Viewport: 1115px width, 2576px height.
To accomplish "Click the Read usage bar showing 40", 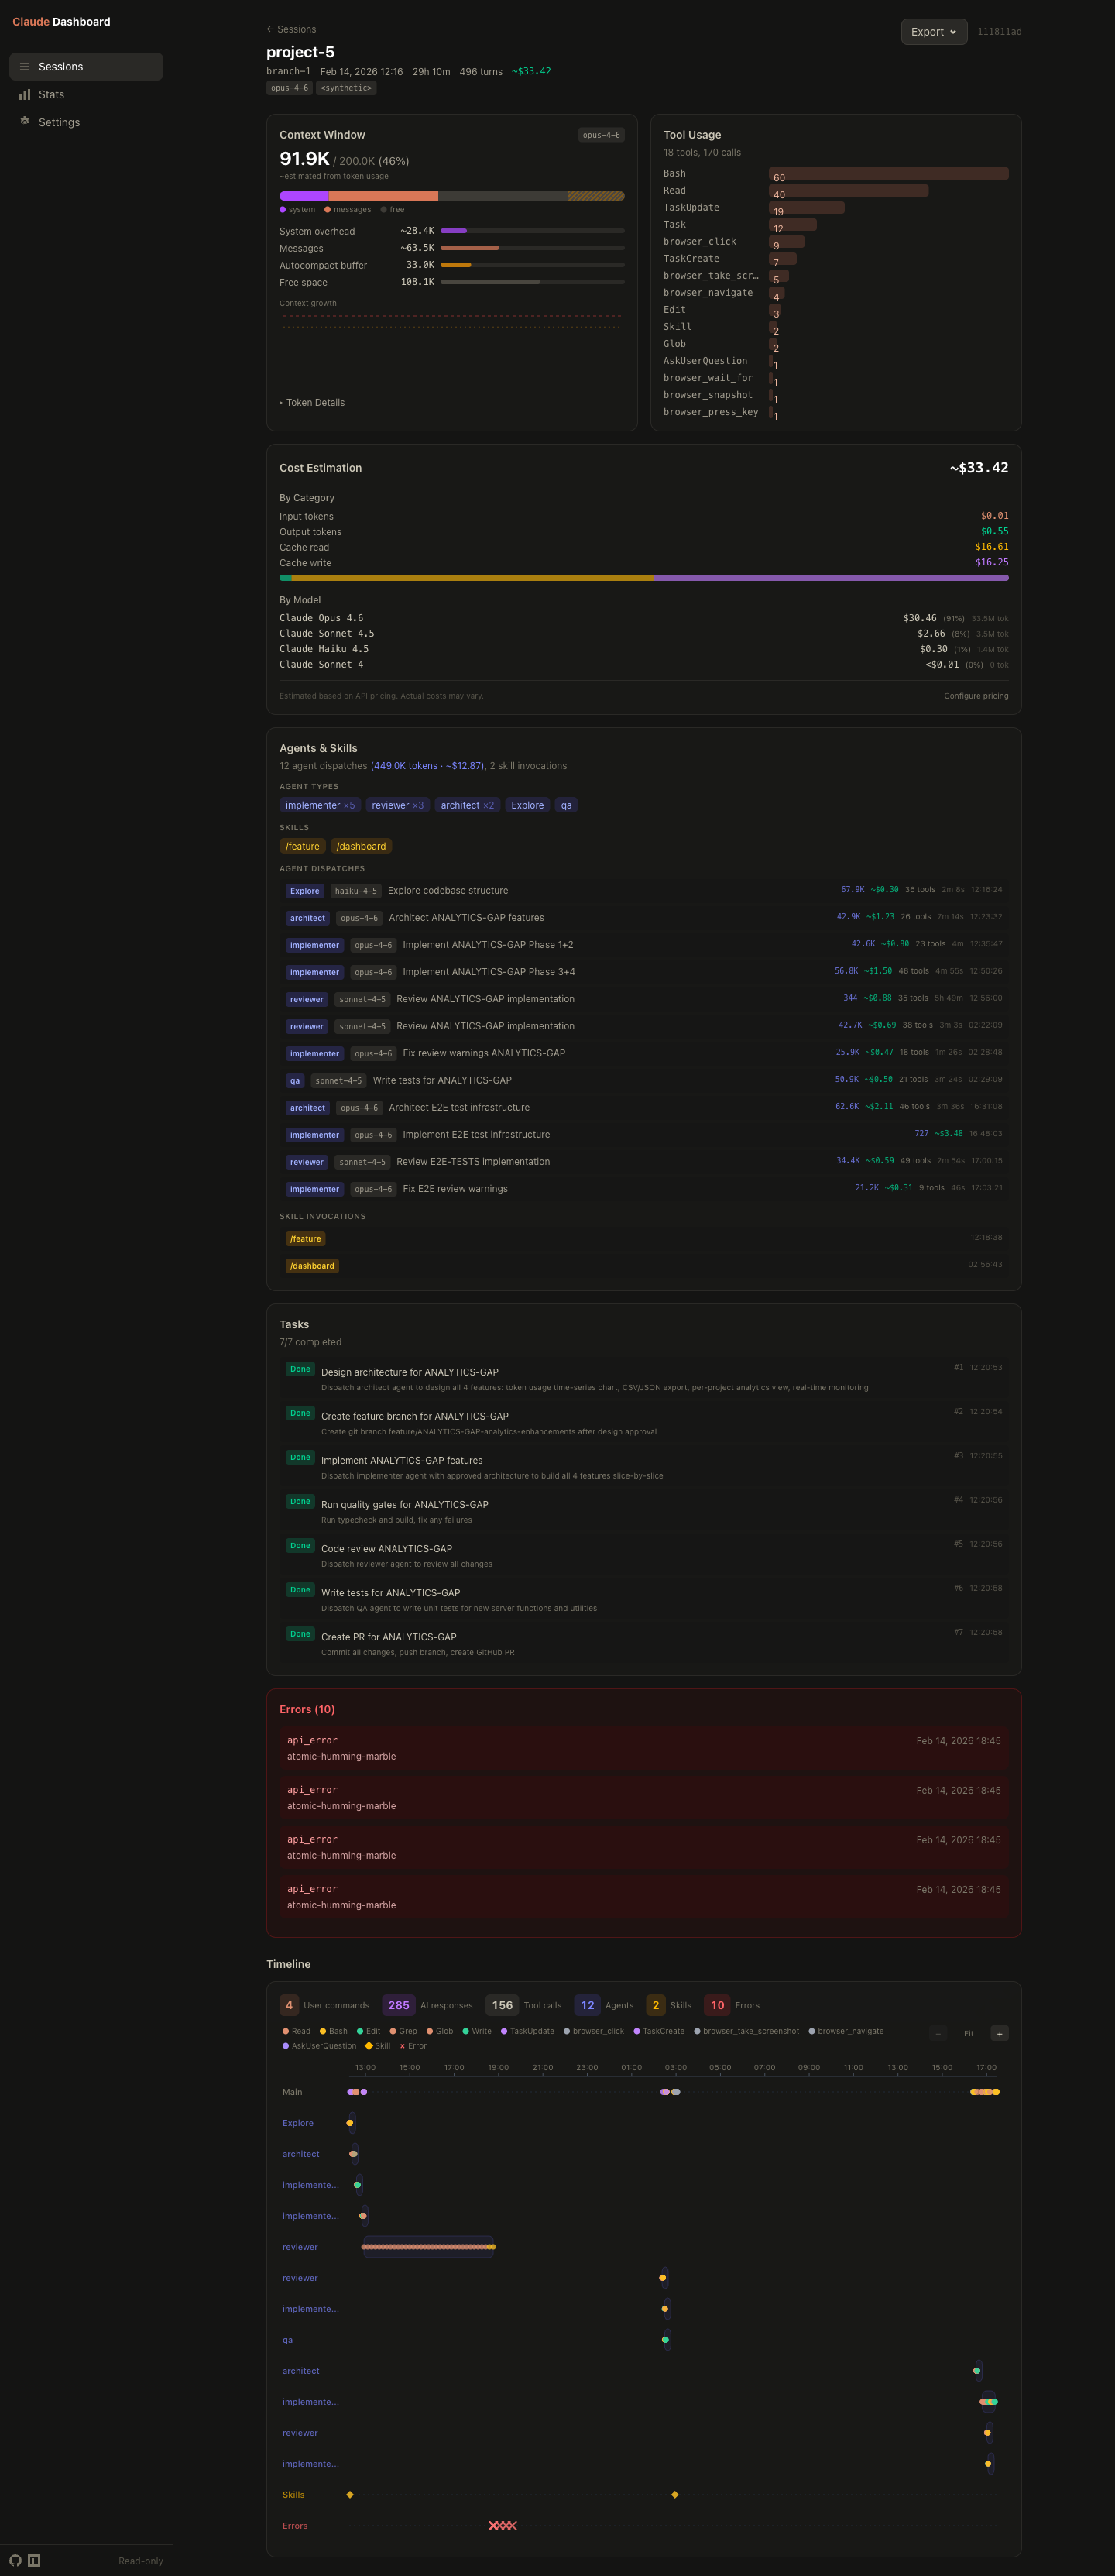I will (x=848, y=191).
